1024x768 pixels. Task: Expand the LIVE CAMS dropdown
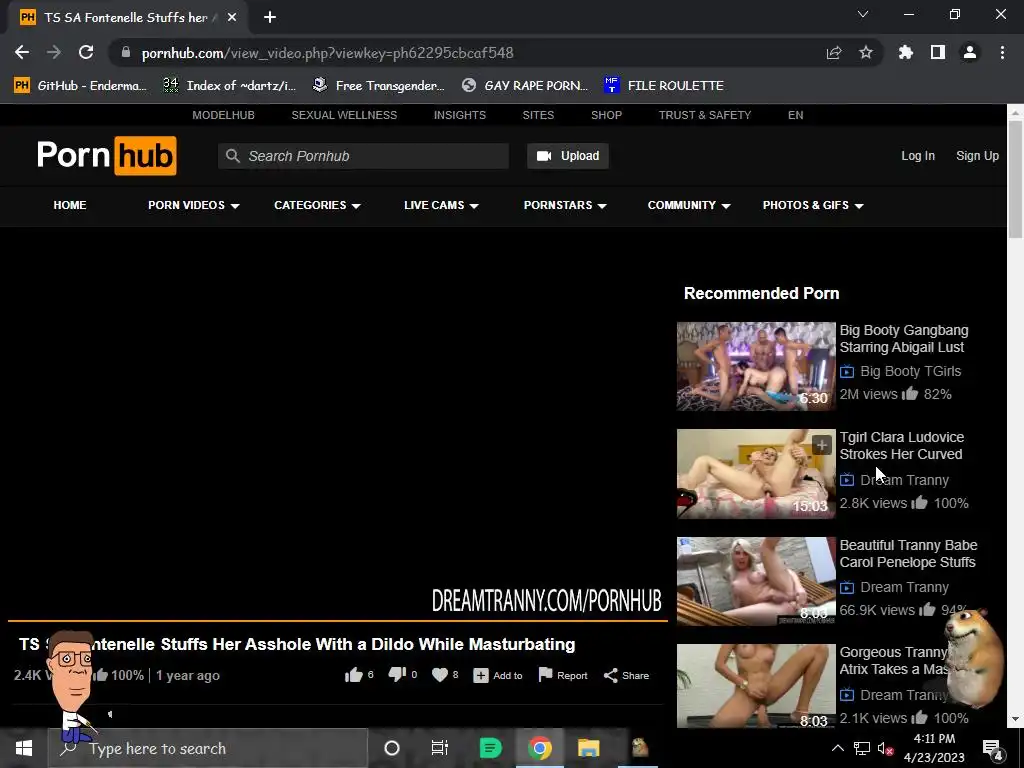point(441,205)
